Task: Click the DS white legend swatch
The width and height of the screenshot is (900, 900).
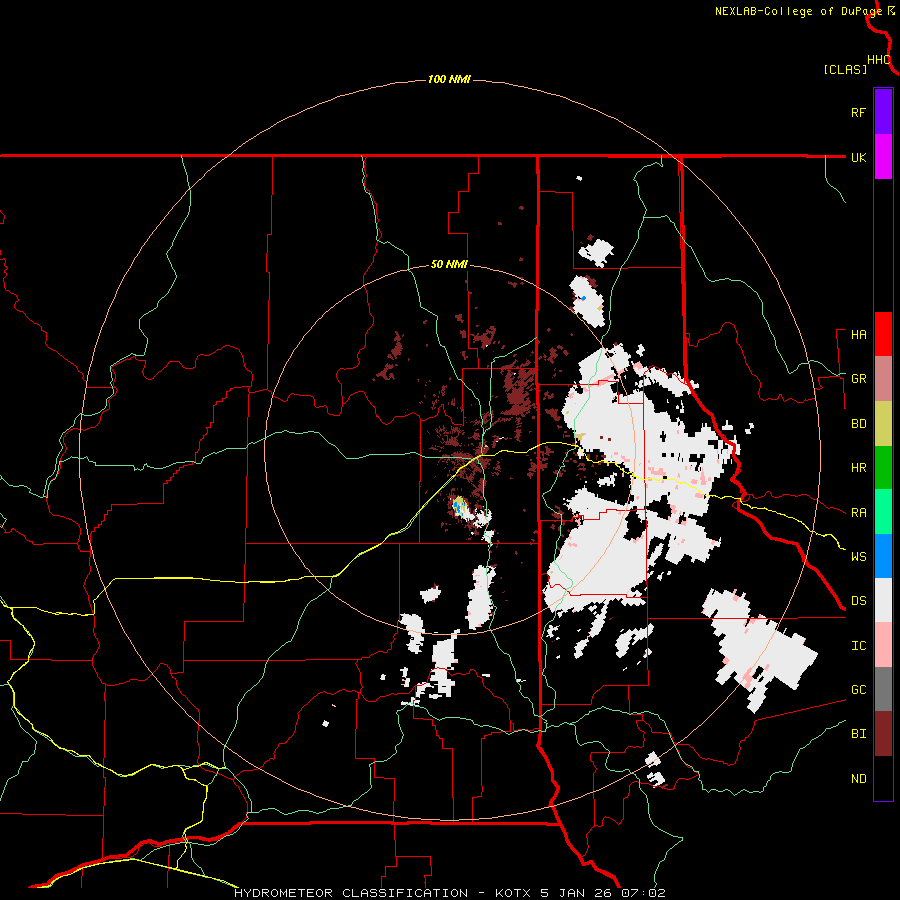Action: pos(883,600)
